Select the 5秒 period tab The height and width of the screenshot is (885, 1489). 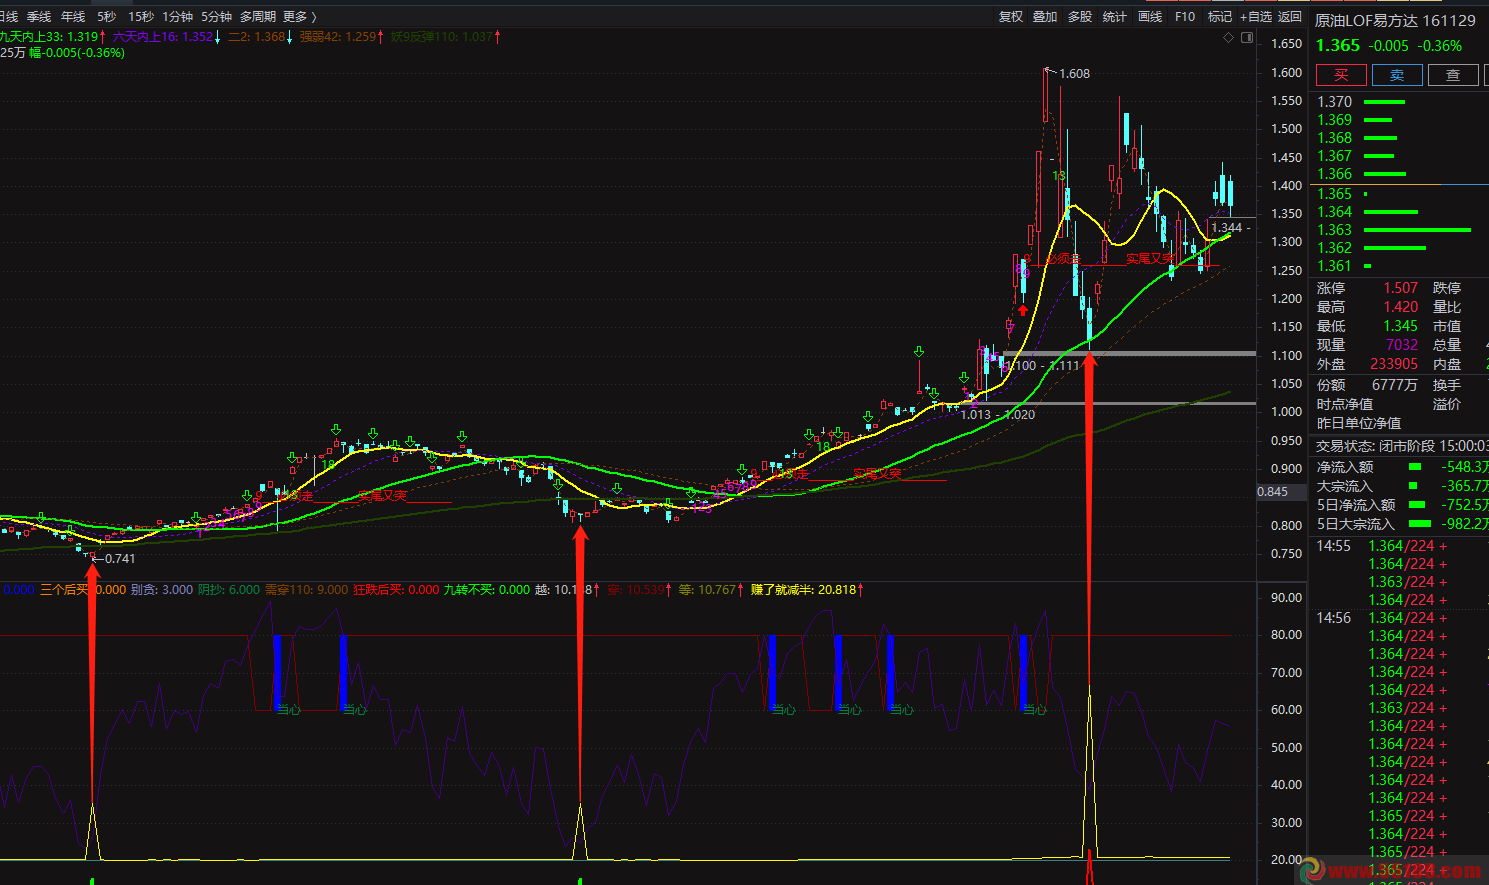tap(106, 16)
